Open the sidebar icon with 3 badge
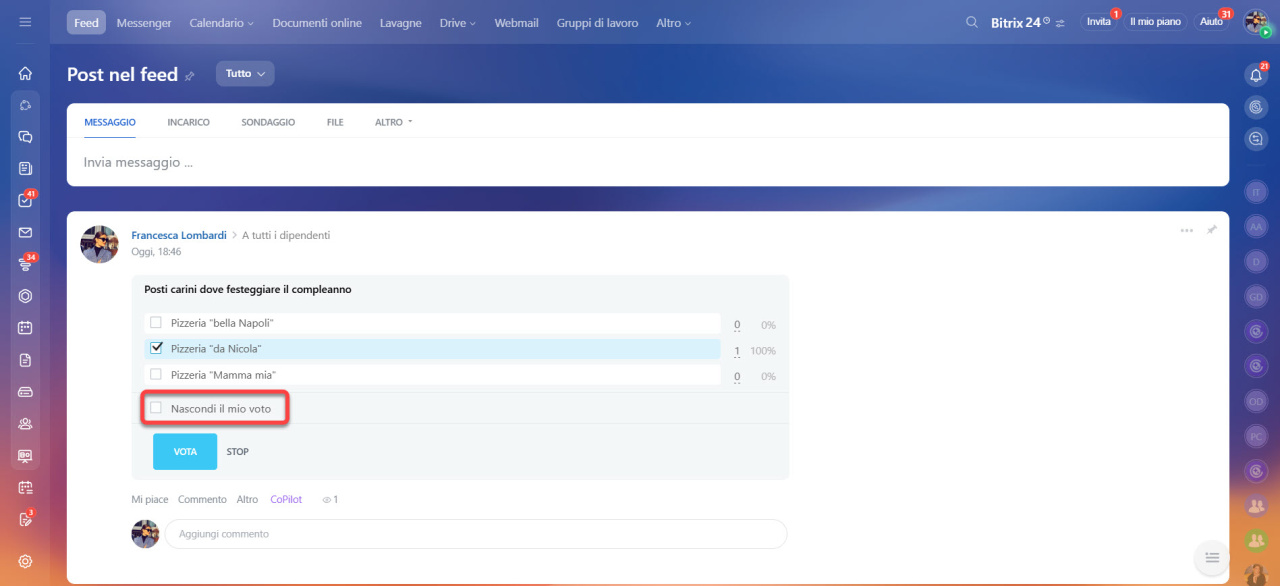This screenshot has height=586, width=1280. tap(25, 519)
